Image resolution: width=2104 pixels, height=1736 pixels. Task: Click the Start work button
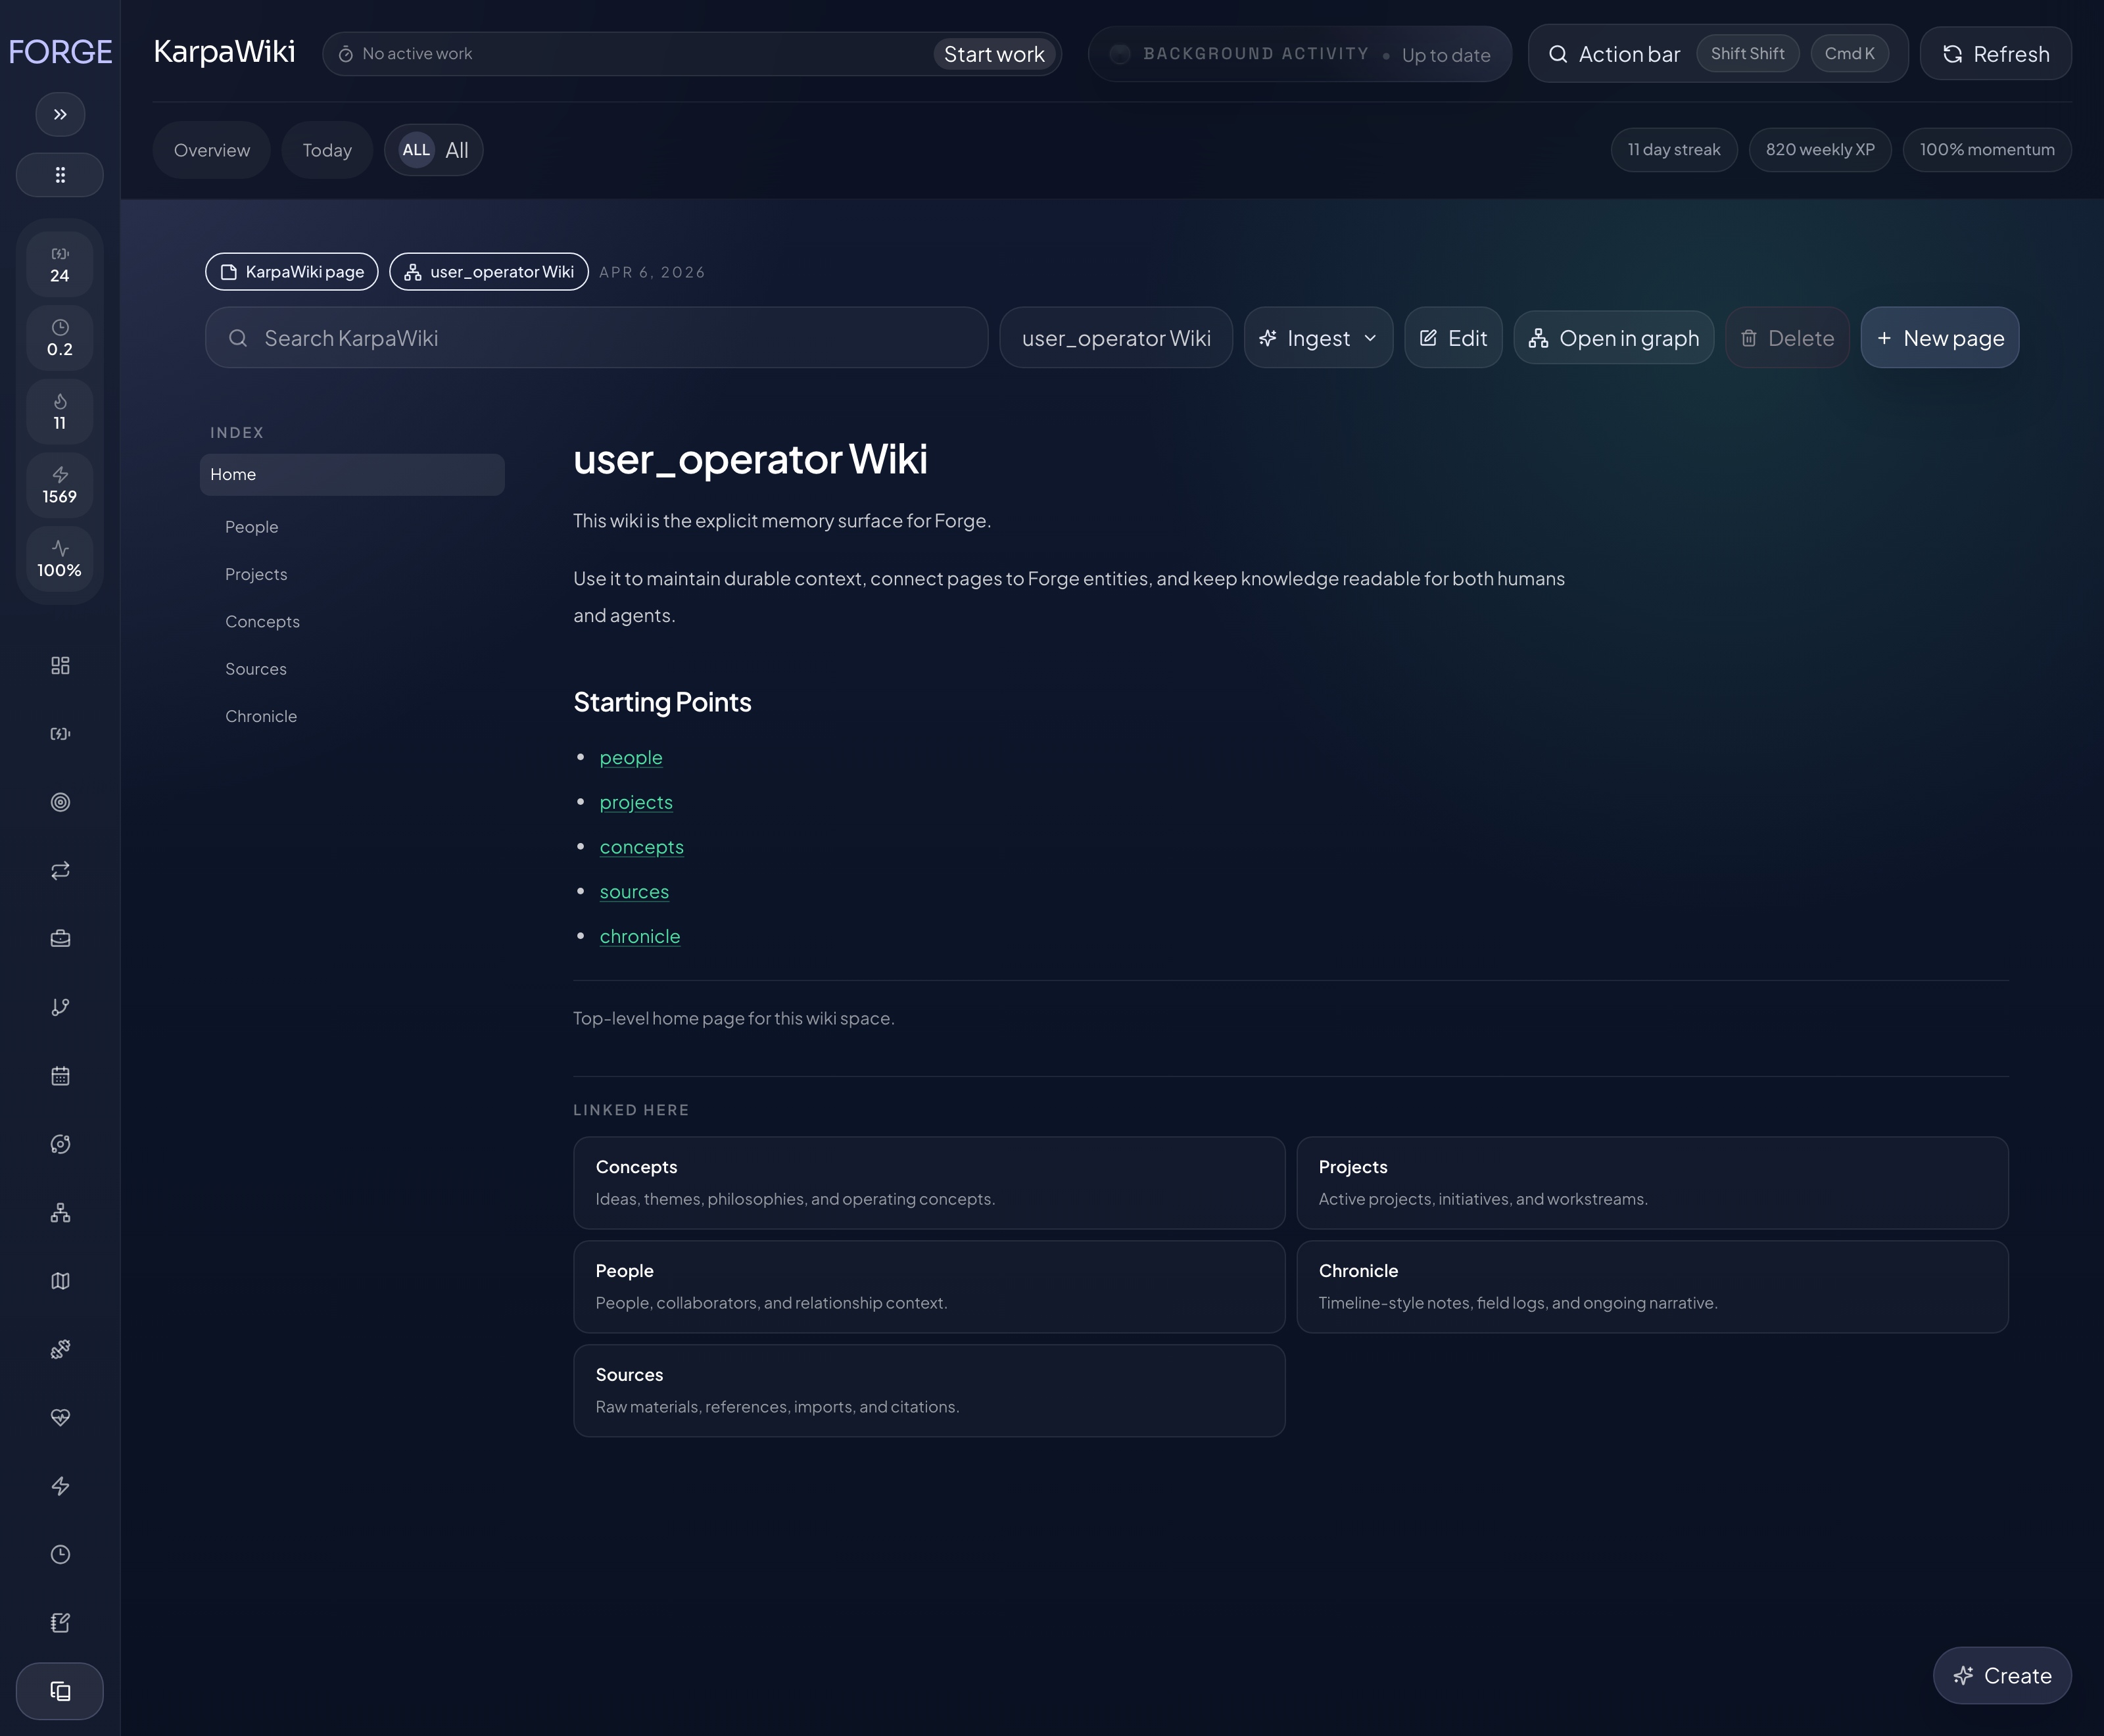[993, 53]
